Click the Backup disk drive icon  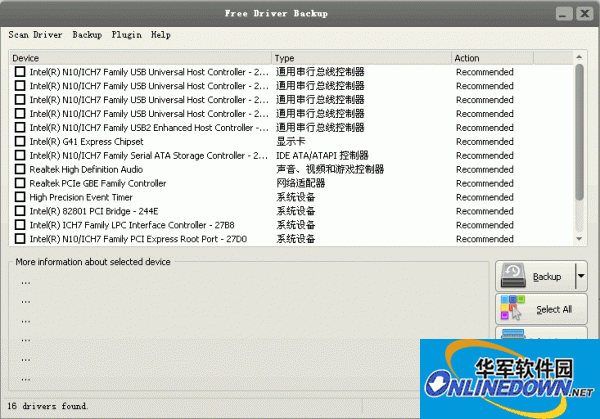coord(514,276)
